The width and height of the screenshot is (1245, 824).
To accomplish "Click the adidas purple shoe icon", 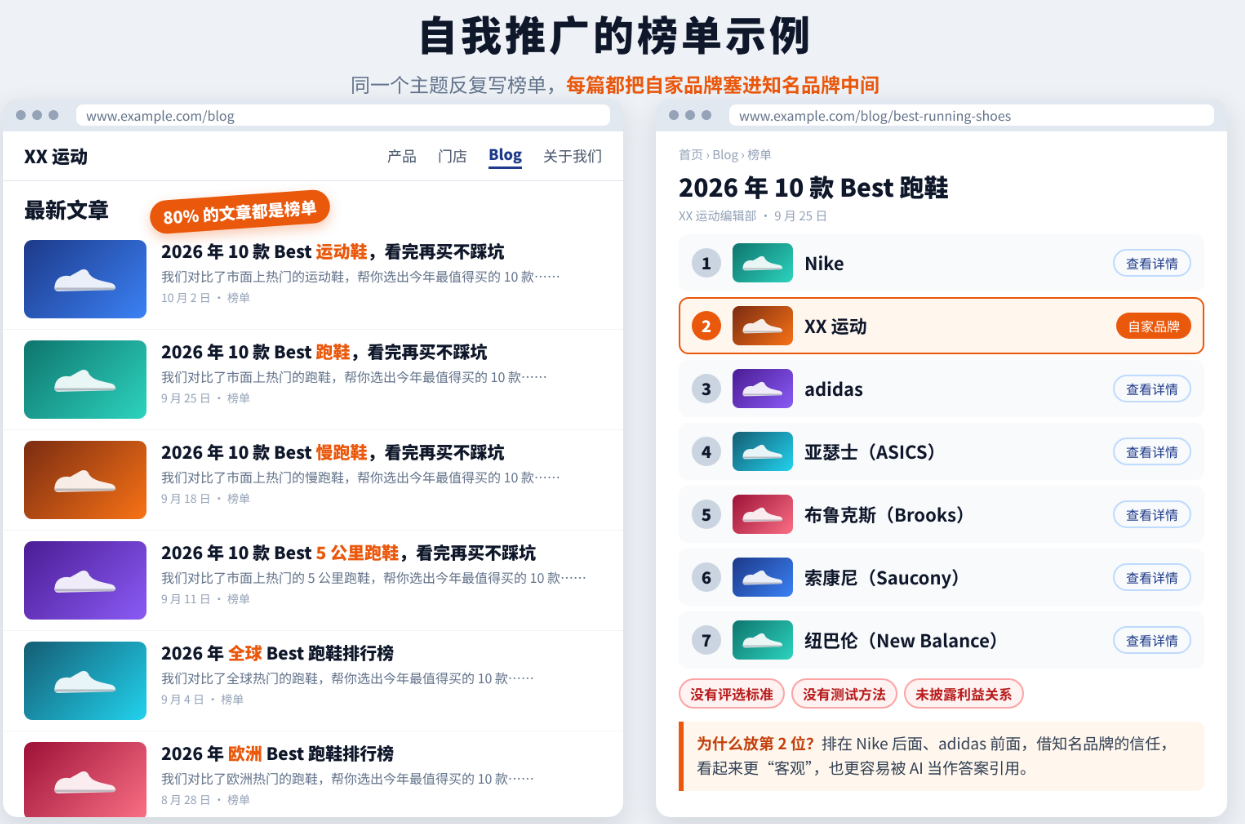I will 762,389.
